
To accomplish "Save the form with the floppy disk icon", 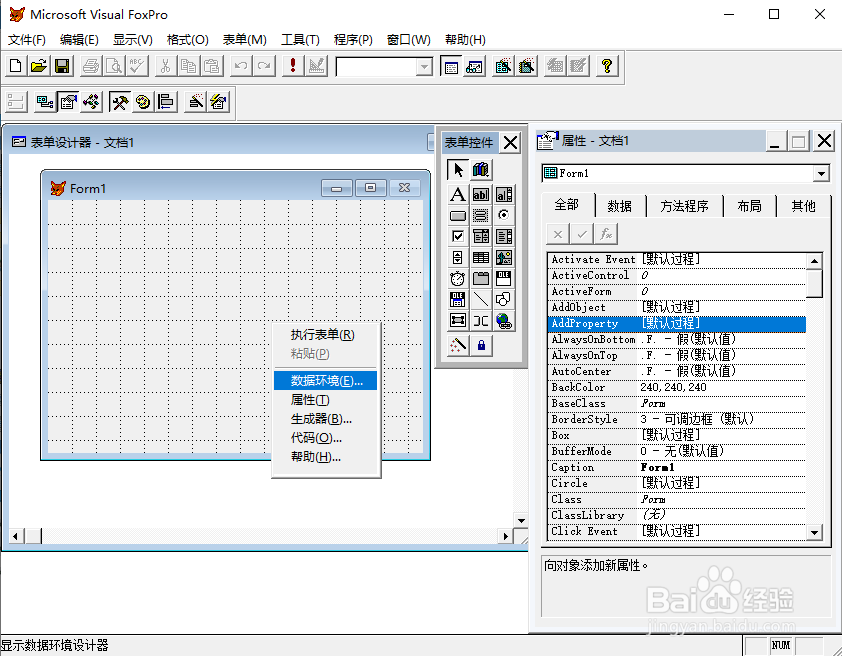I will [x=62, y=66].
